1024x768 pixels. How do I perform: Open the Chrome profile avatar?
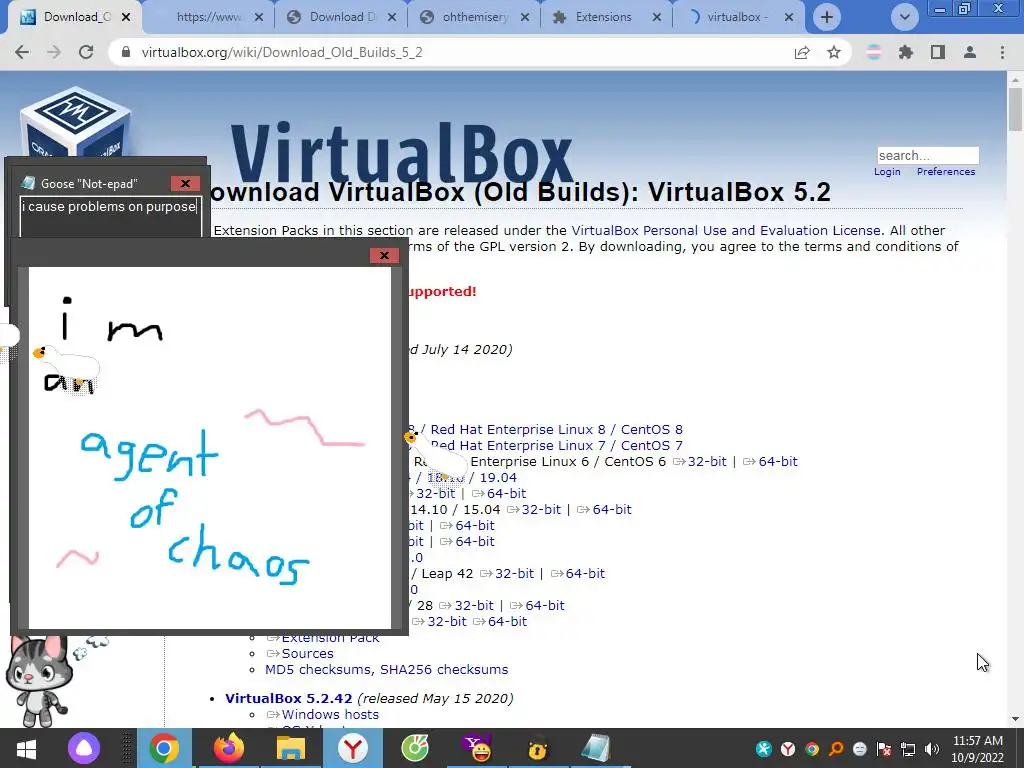tap(970, 52)
